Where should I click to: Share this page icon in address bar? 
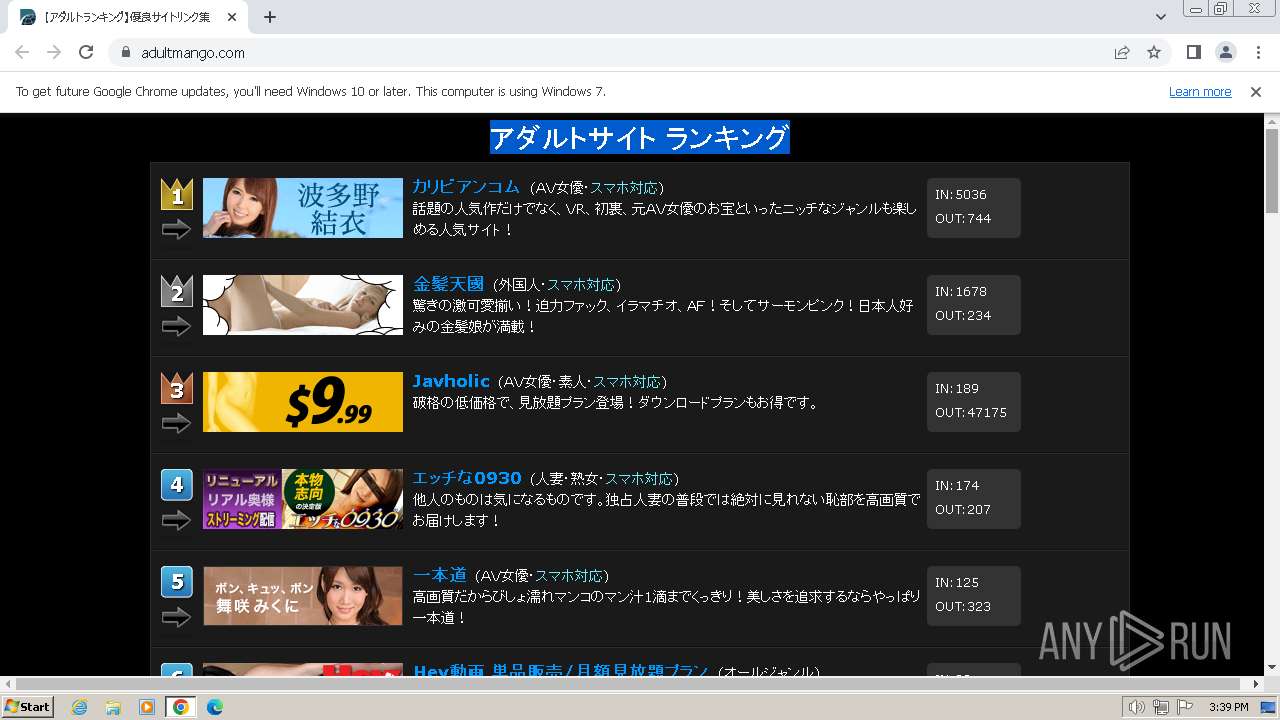point(1122,53)
